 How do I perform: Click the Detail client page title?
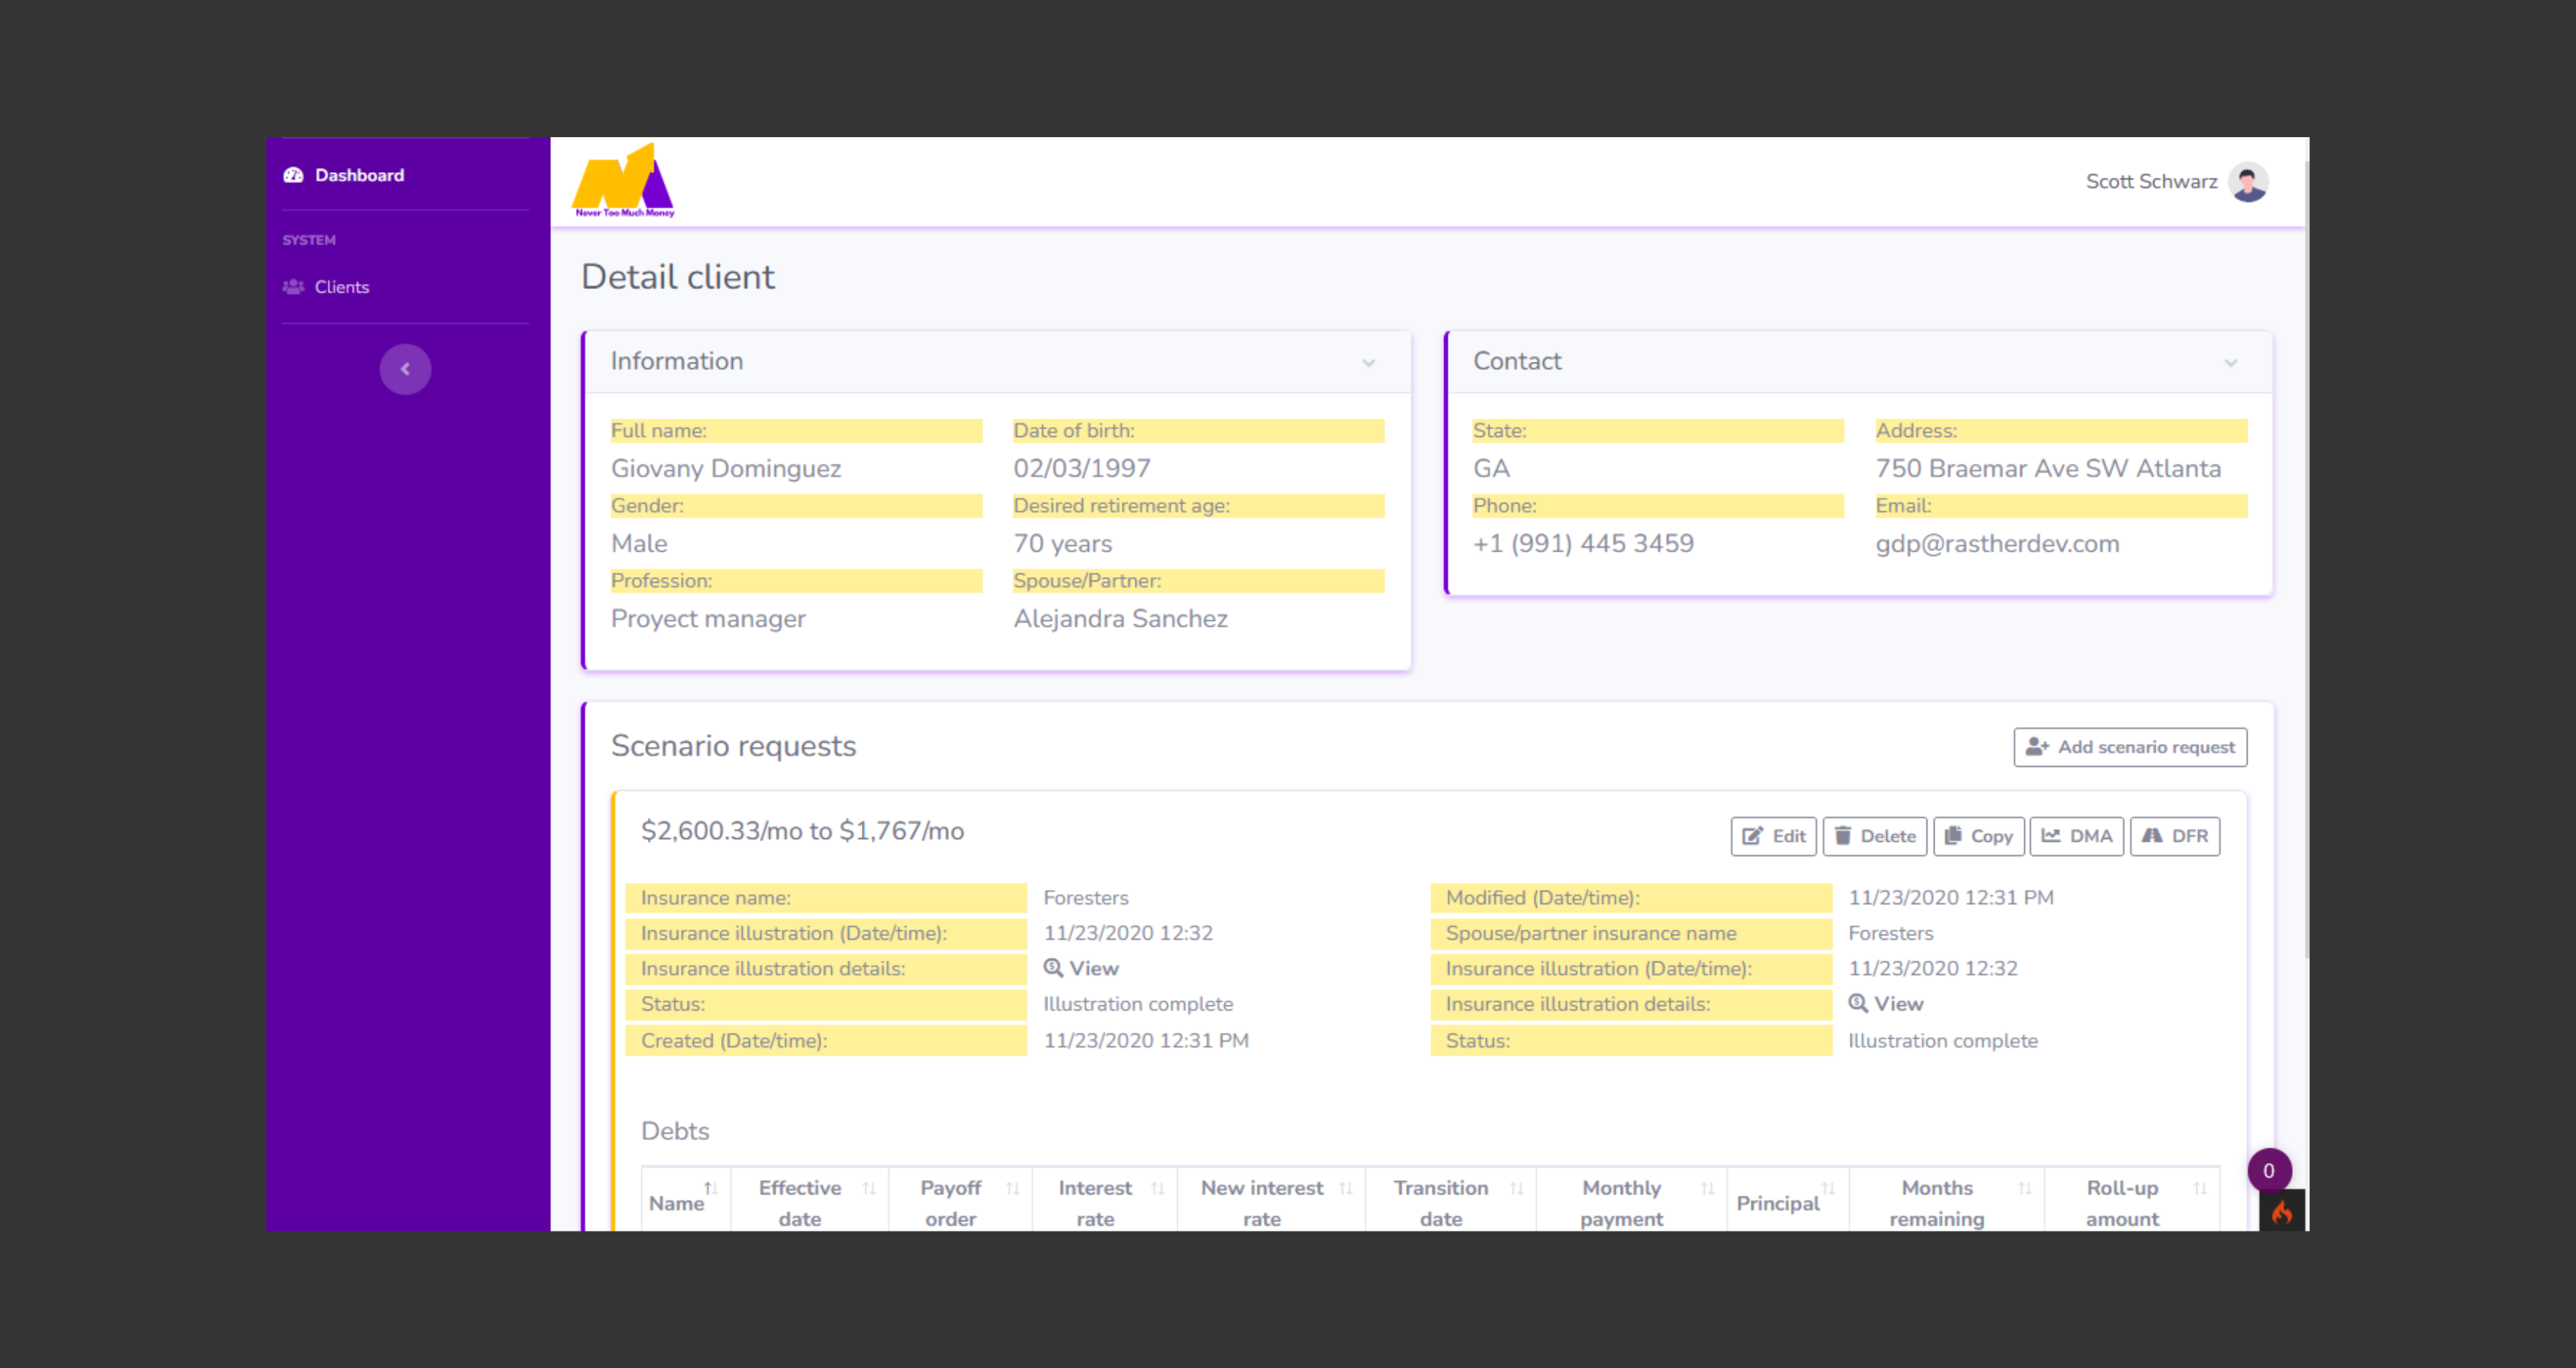(678, 277)
